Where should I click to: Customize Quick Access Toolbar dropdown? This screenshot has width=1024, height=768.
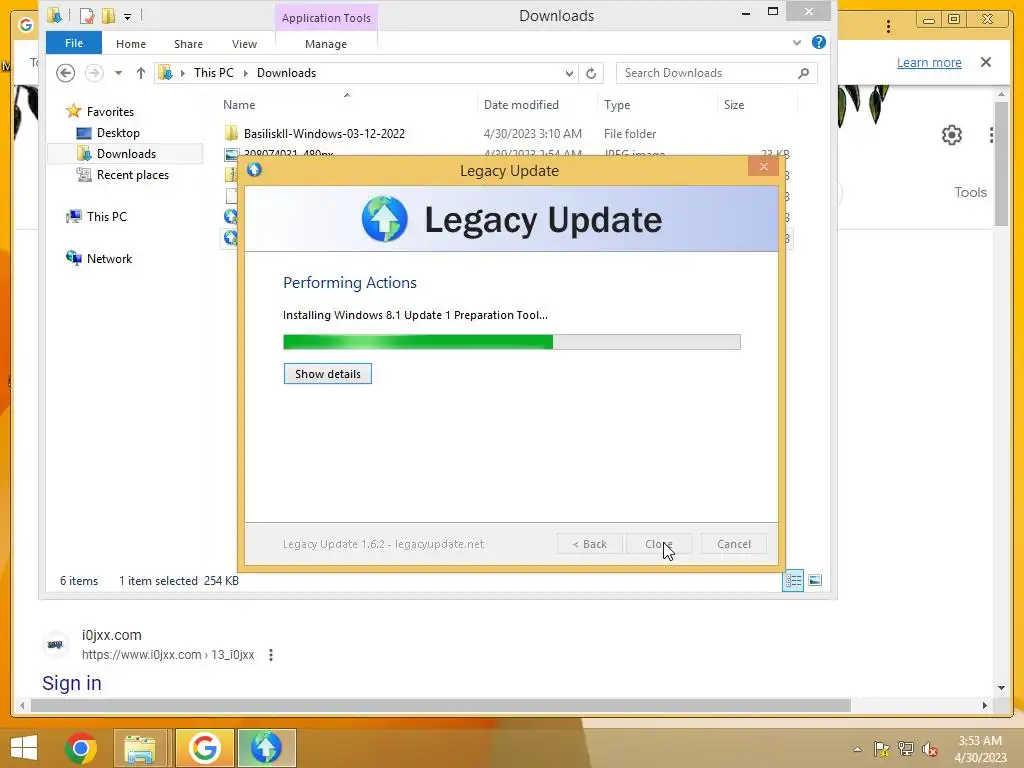tap(127, 16)
